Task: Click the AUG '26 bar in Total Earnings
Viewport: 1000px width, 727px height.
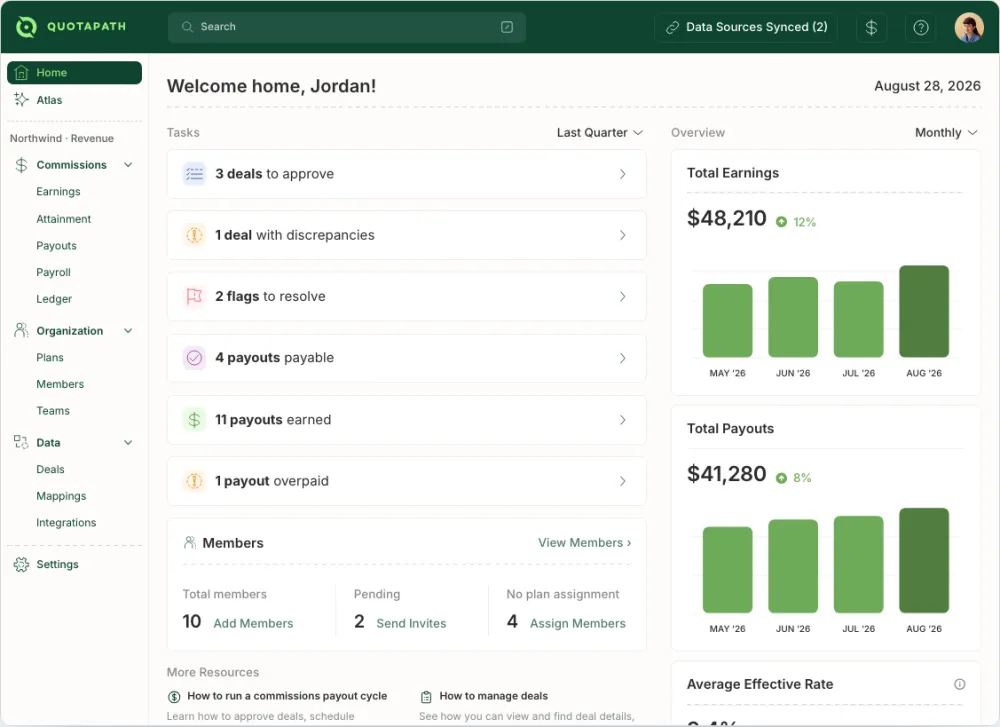Action: click(x=924, y=311)
